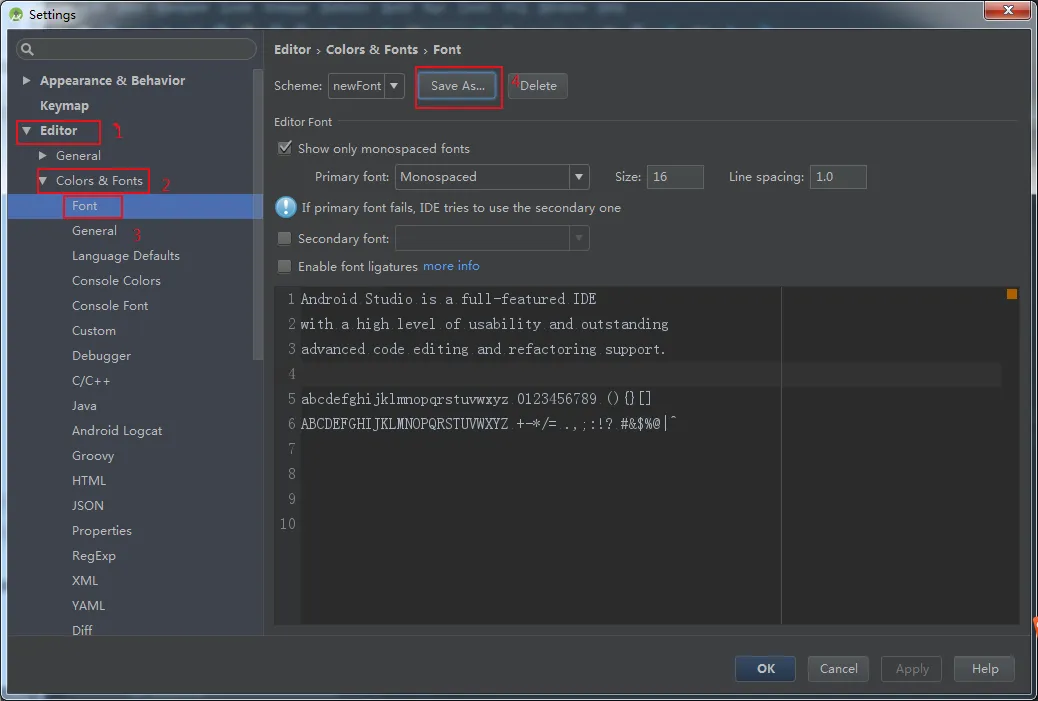
Task: Open Console Font settings
Action: click(110, 306)
